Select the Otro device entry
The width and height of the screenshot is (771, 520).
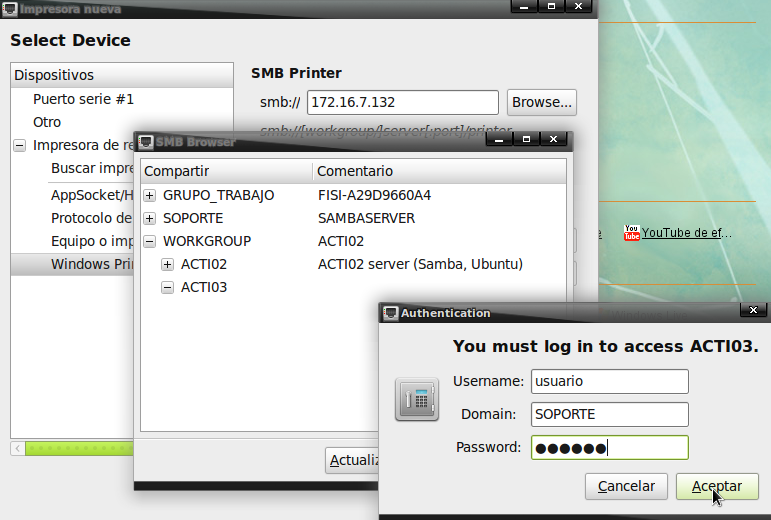click(x=47, y=122)
